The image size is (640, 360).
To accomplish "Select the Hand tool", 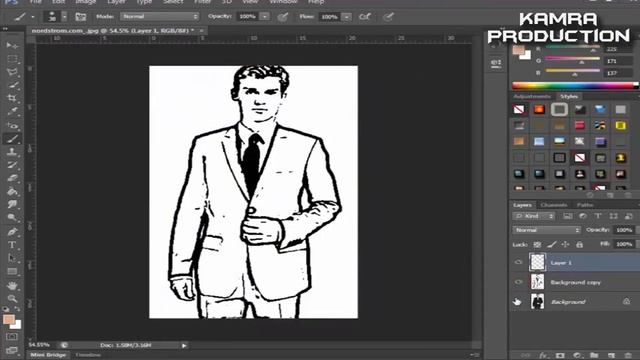I will tap(12, 285).
